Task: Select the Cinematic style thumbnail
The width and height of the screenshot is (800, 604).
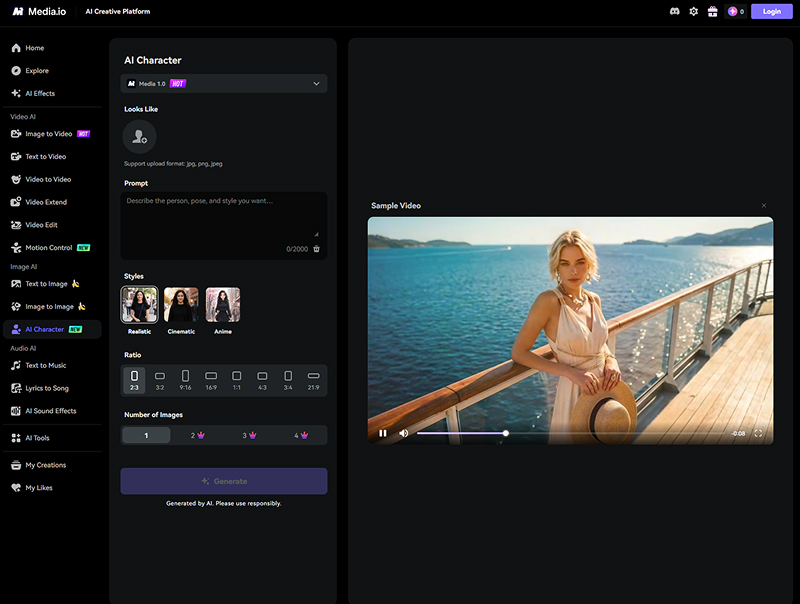Action: (181, 305)
